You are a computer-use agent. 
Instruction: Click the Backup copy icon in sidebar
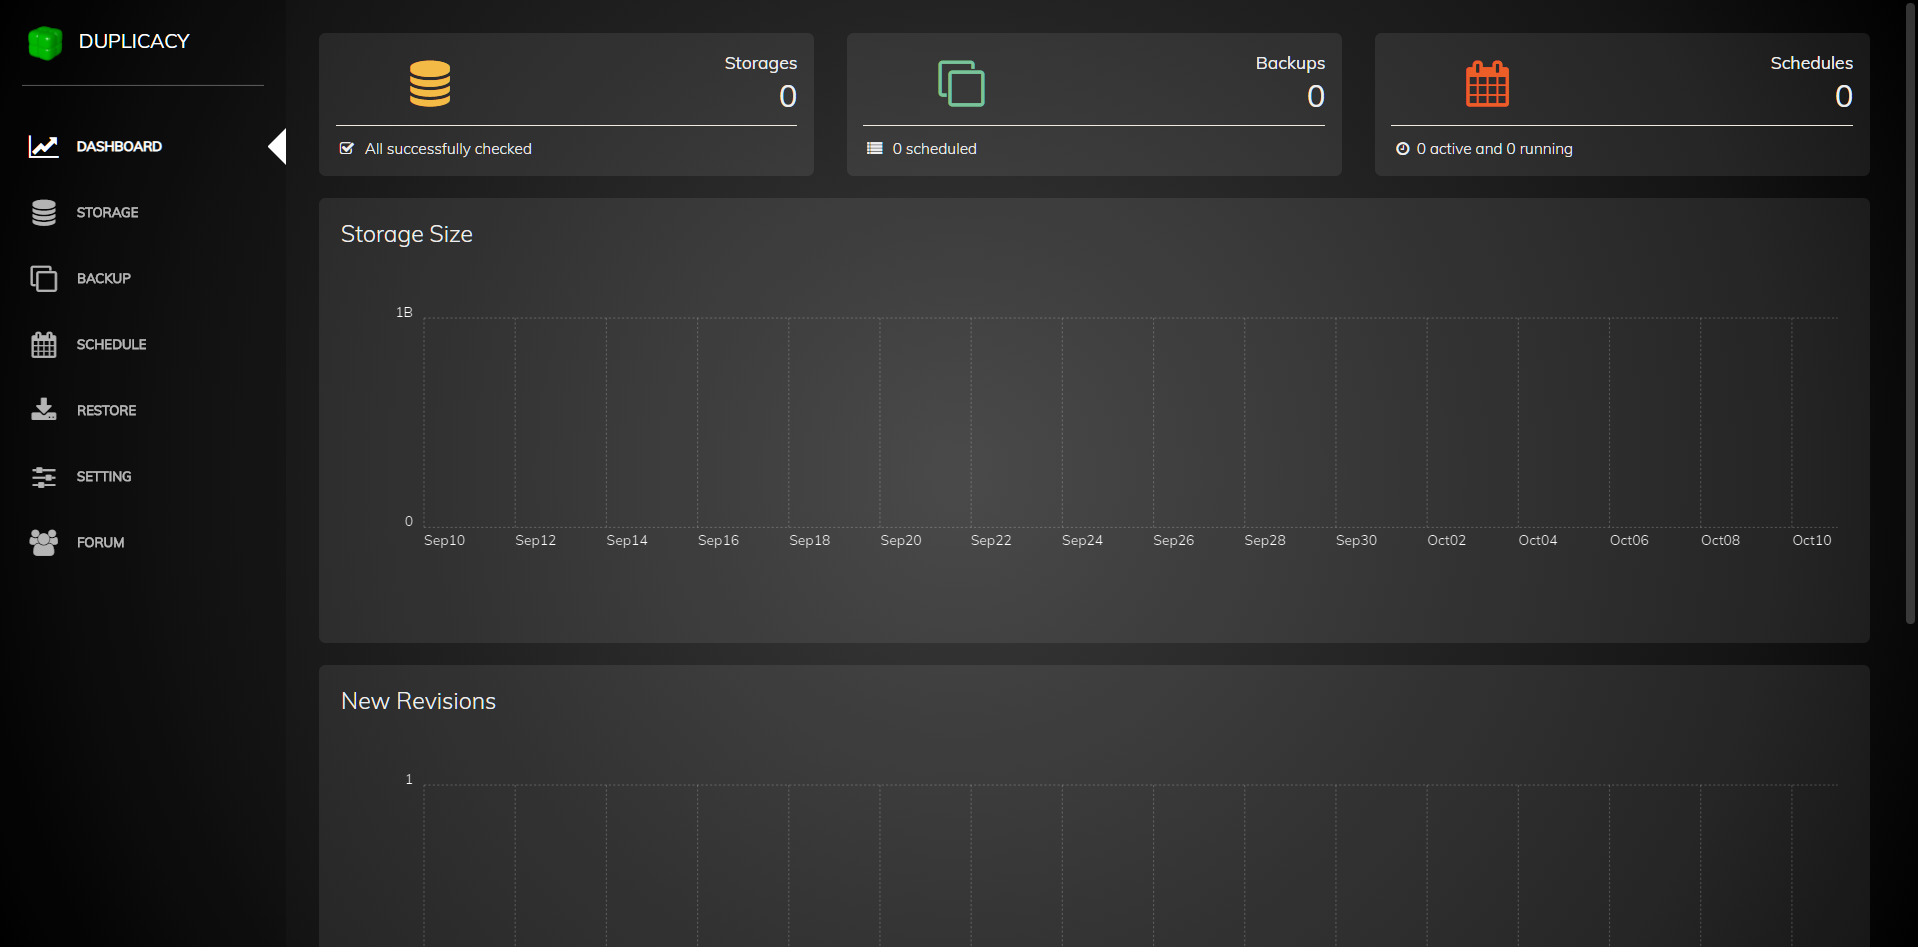click(x=43, y=279)
